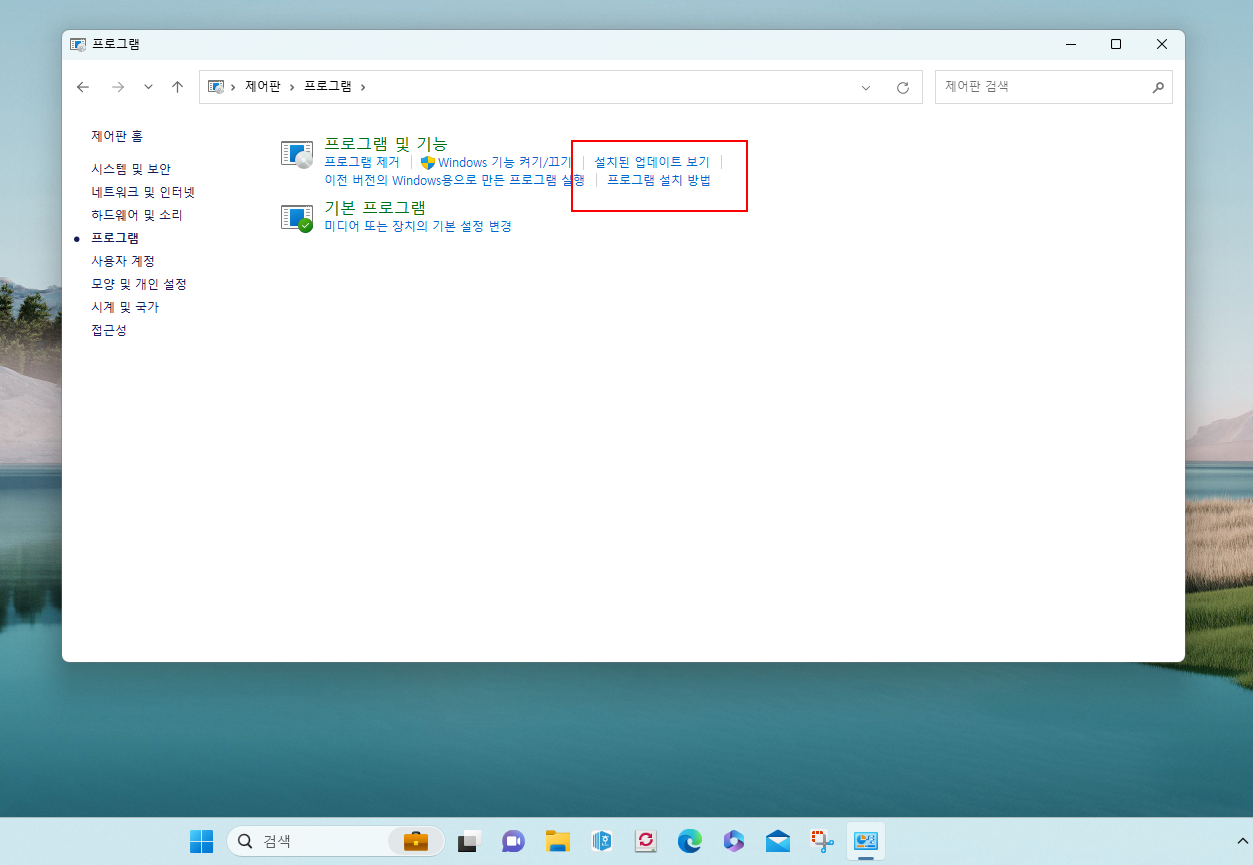Select 모양 및 개인 설정 in sidebar
Viewport: 1253px width, 865px height.
[x=139, y=284]
